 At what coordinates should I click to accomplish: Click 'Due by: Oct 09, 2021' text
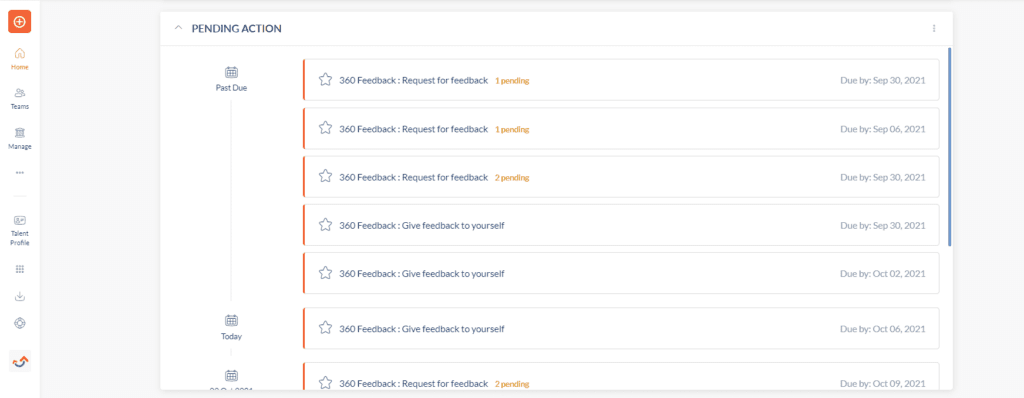pos(882,383)
